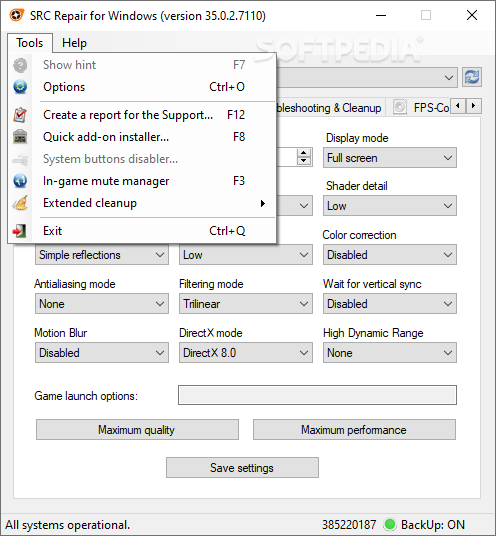The width and height of the screenshot is (496, 536).
Task: Click the Show hint question mark icon
Action: [x=20, y=65]
